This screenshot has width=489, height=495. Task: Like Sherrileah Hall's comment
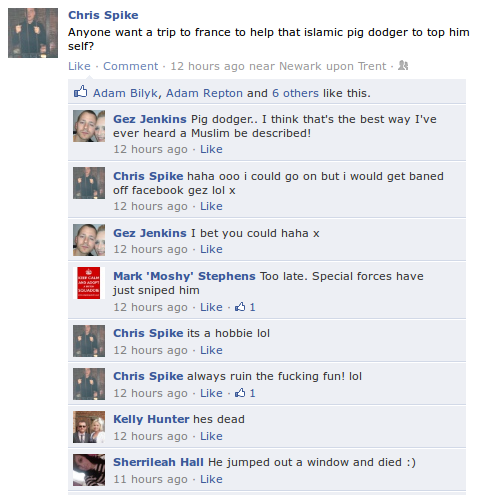point(211,479)
